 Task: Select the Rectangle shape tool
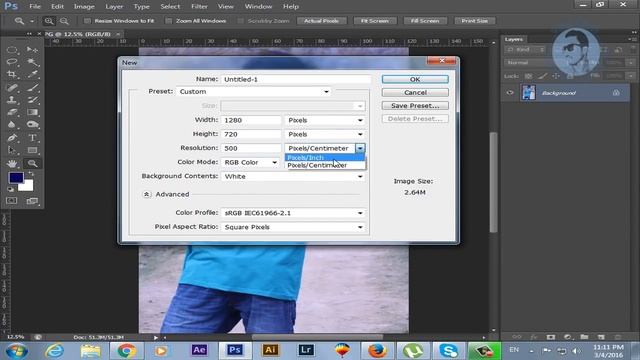32,150
